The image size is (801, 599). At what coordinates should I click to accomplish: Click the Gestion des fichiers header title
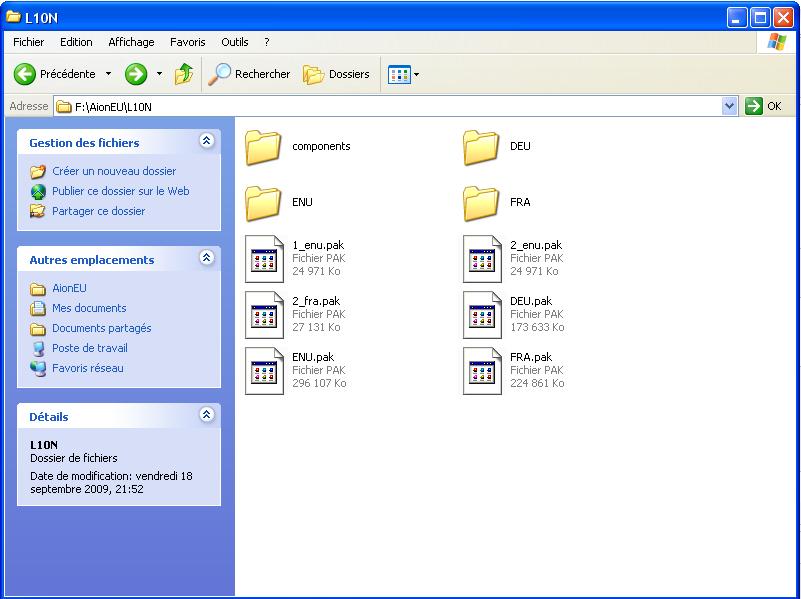[x=84, y=143]
